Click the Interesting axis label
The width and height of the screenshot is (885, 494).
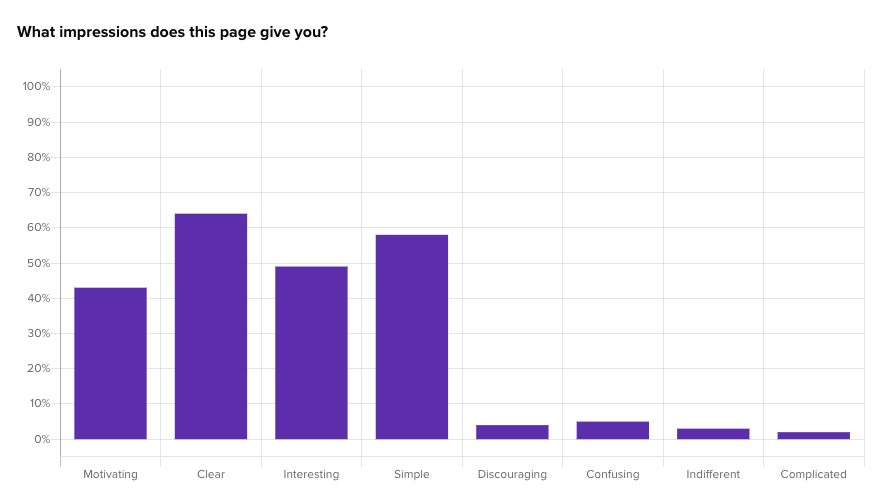(312, 474)
